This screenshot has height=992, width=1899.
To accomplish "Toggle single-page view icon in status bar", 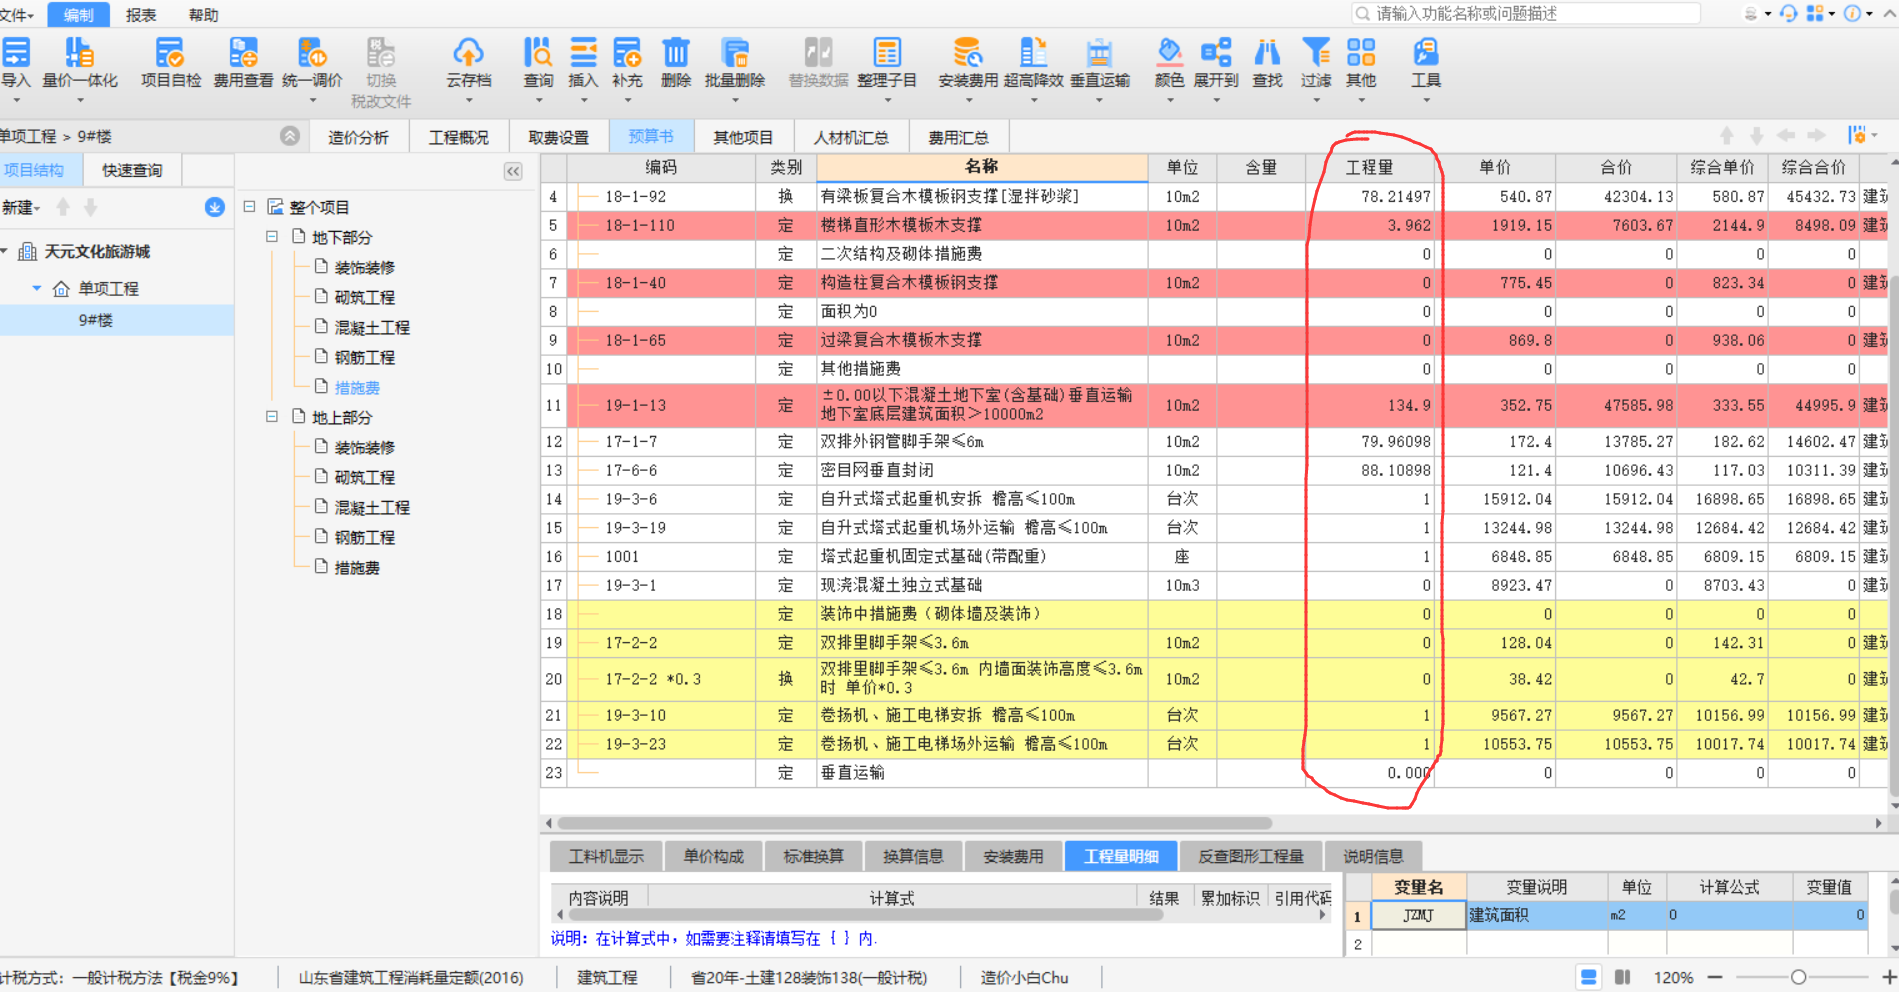I will pyautogui.click(x=1588, y=977).
